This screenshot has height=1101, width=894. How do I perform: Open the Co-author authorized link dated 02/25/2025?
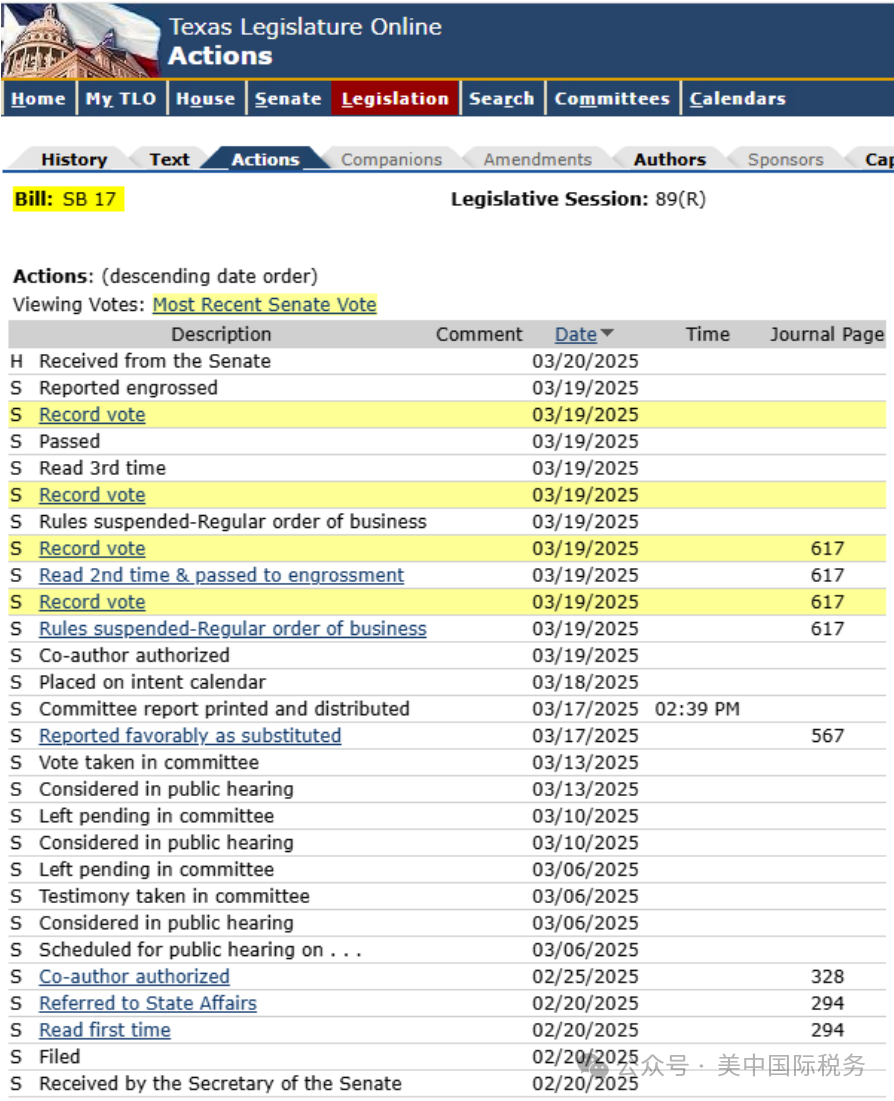tap(134, 977)
